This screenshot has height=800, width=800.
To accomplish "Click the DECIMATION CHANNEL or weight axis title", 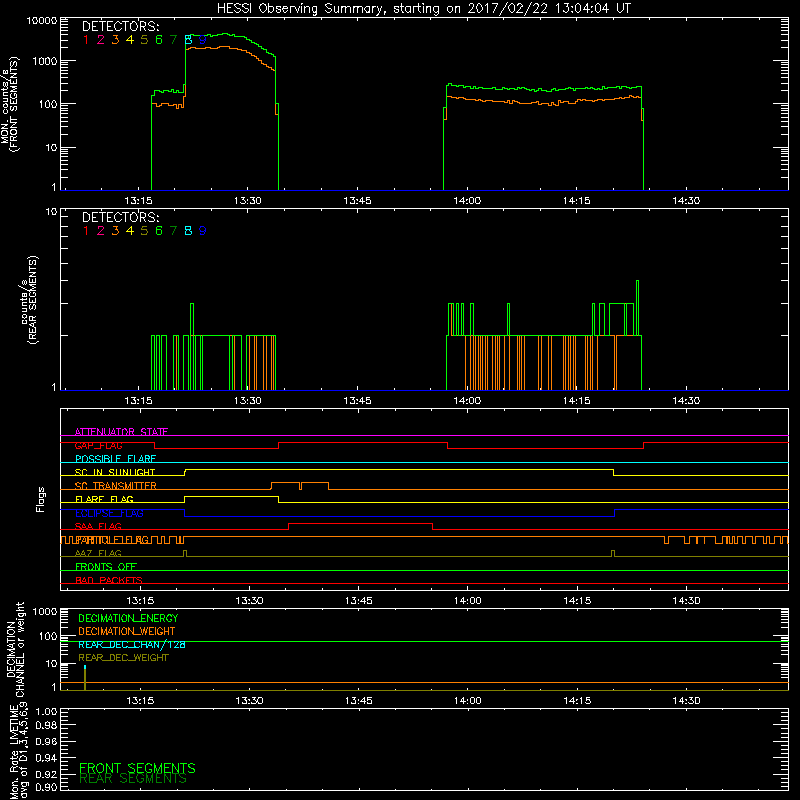I will click(15, 649).
